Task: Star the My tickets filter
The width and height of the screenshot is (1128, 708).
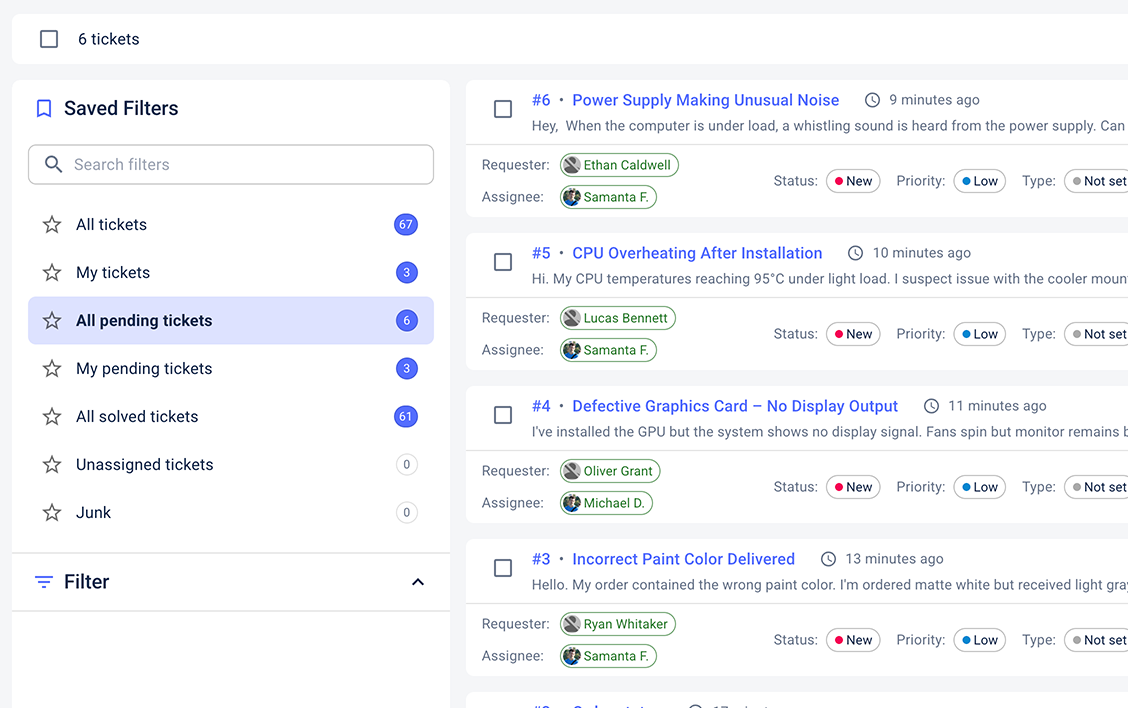Action: click(x=52, y=273)
